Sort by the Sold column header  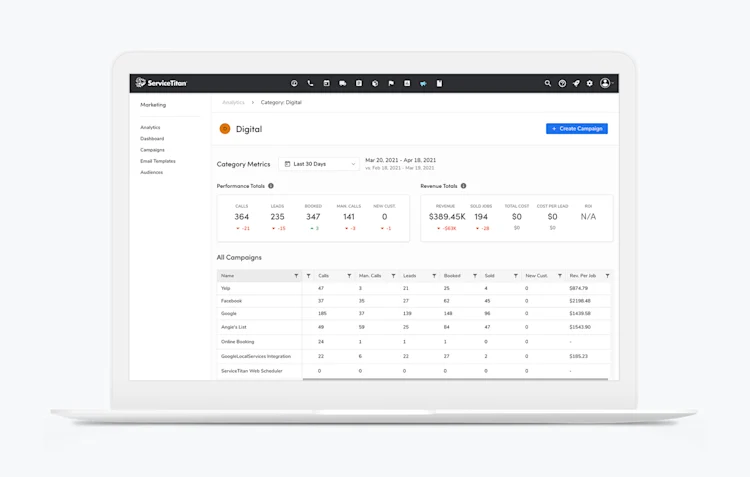(x=489, y=276)
